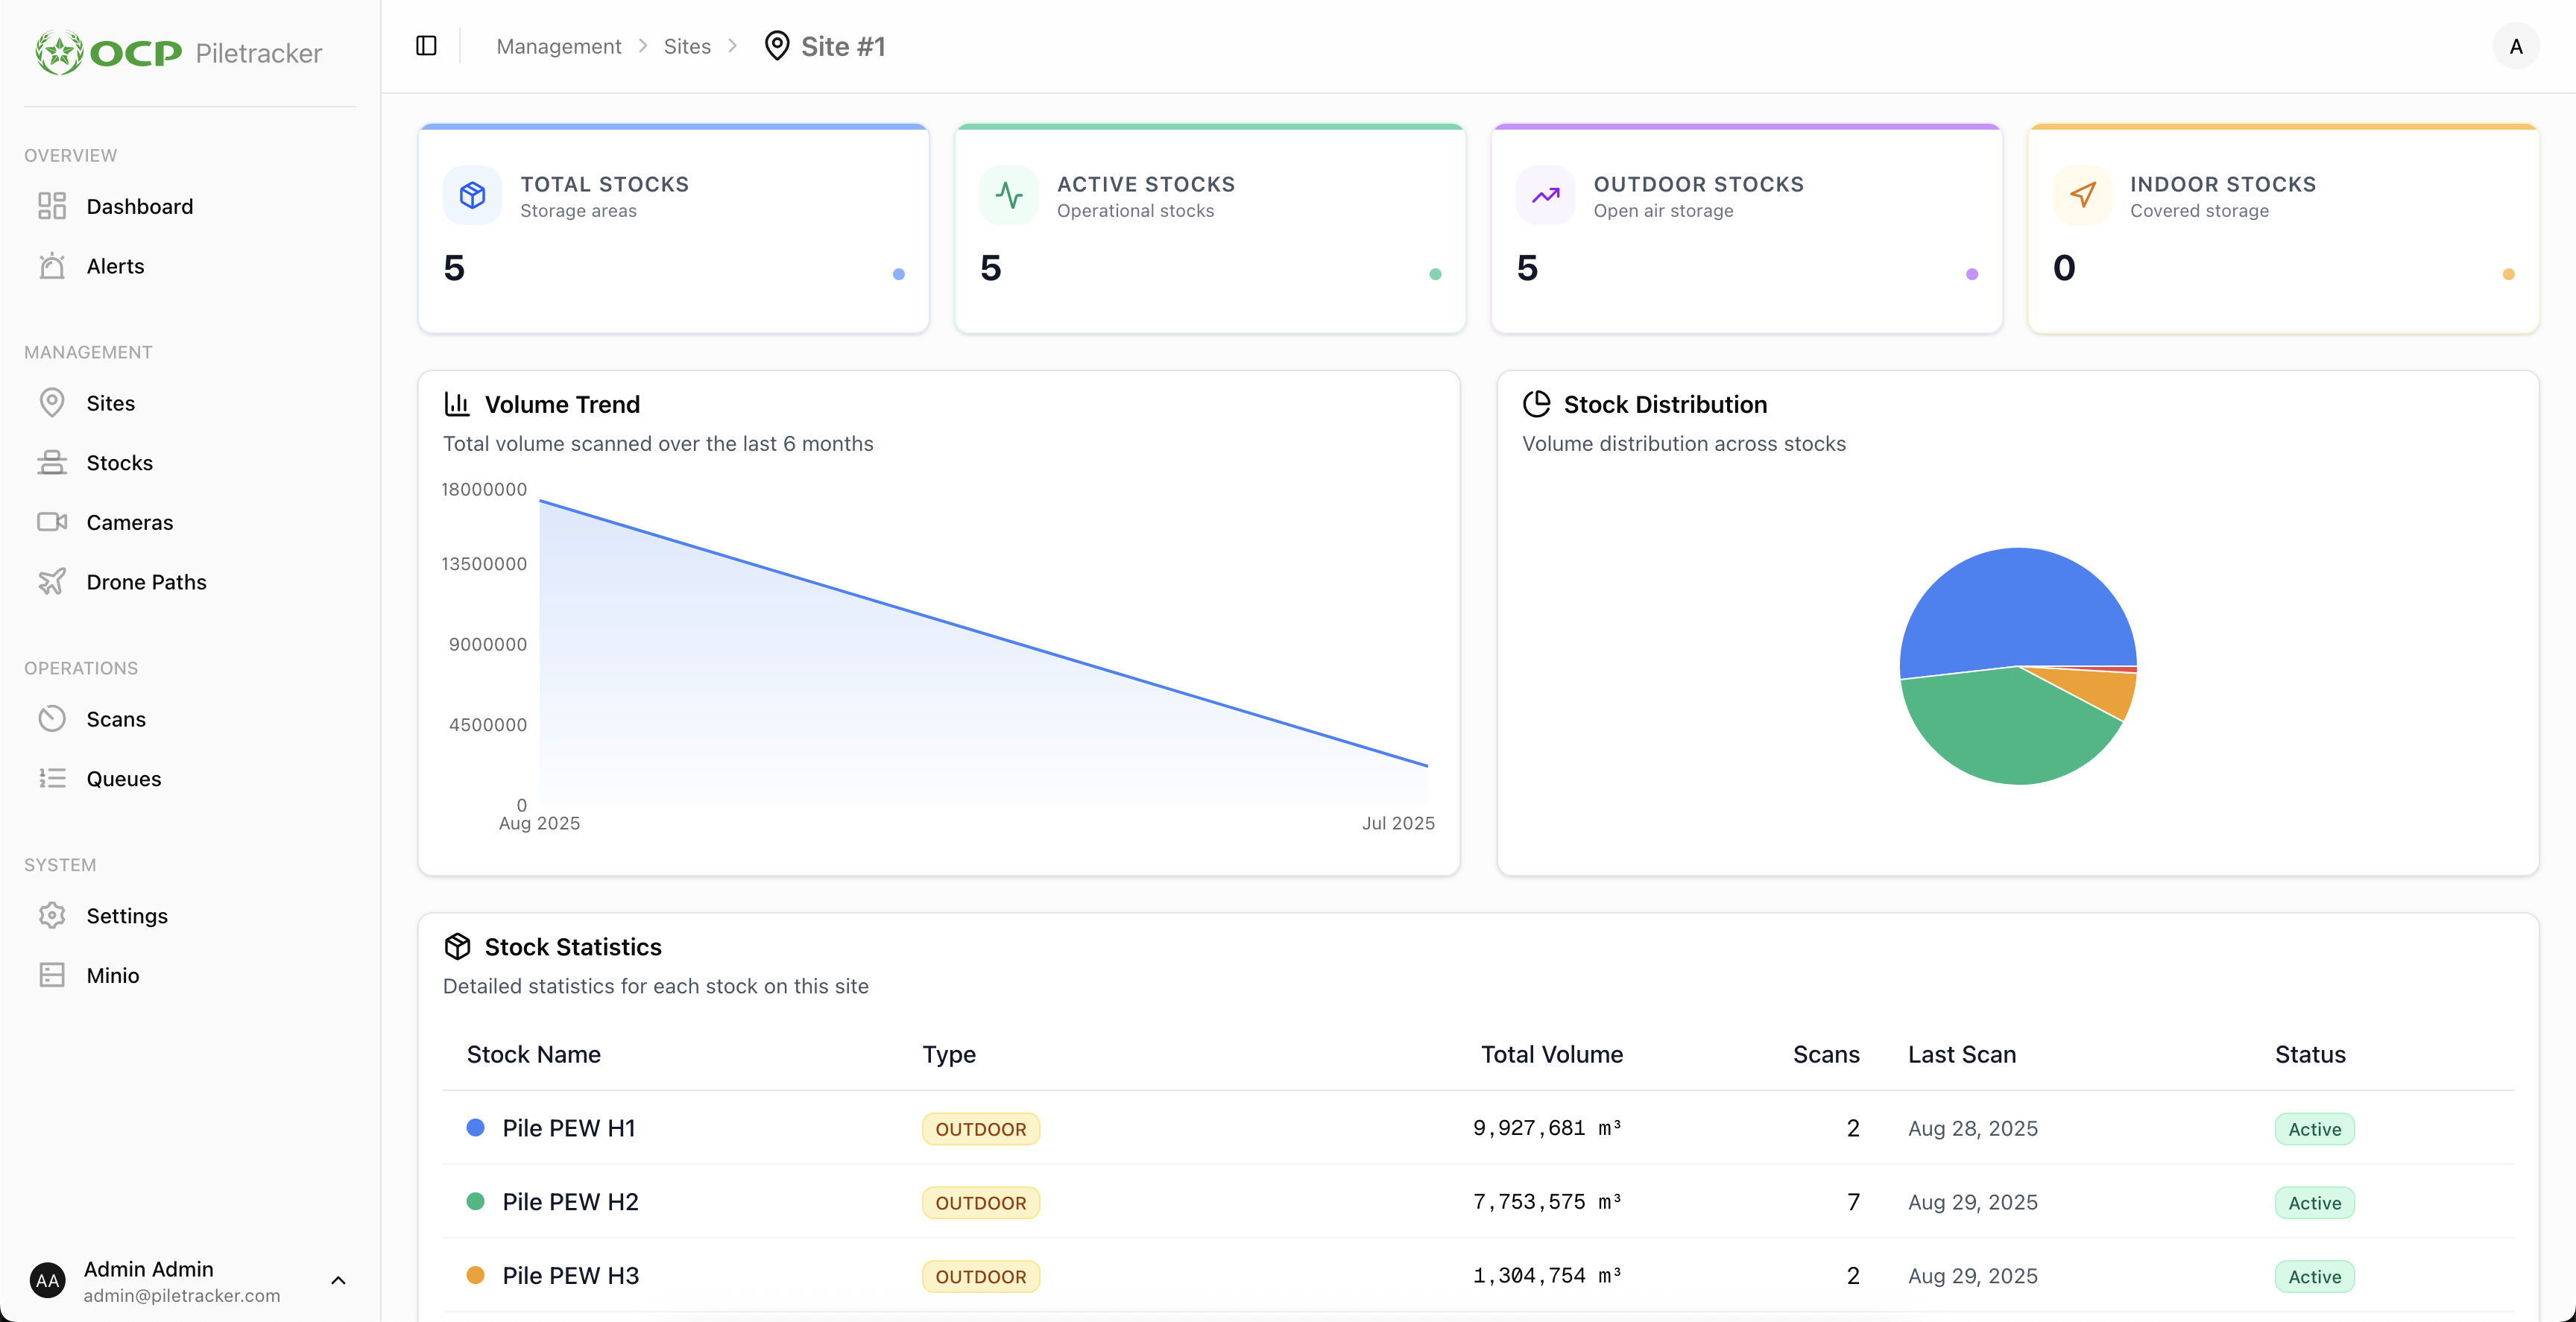The height and width of the screenshot is (1322, 2576).
Task: Select the Cameras video icon
Action: coord(52,522)
